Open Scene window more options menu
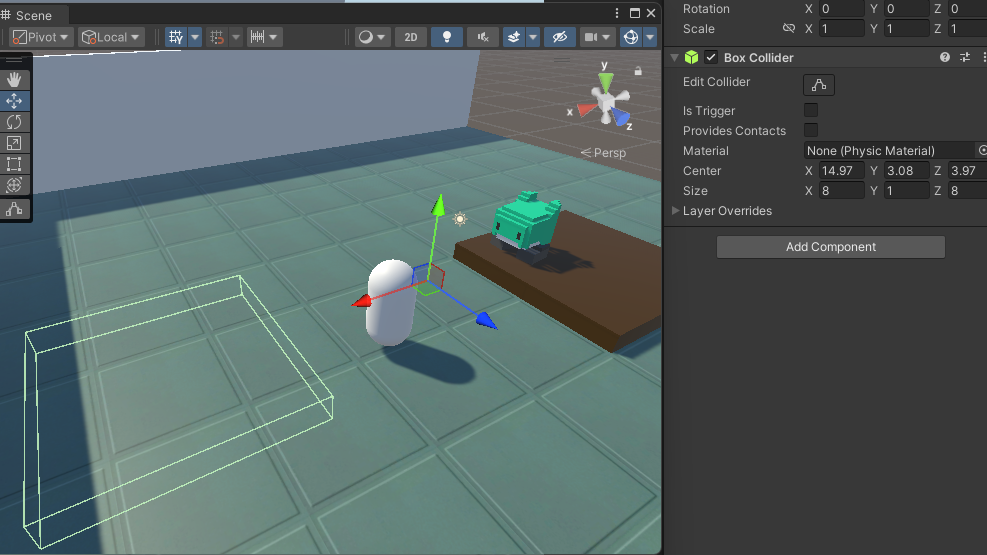Viewport: 987px width, 555px height. [617, 13]
